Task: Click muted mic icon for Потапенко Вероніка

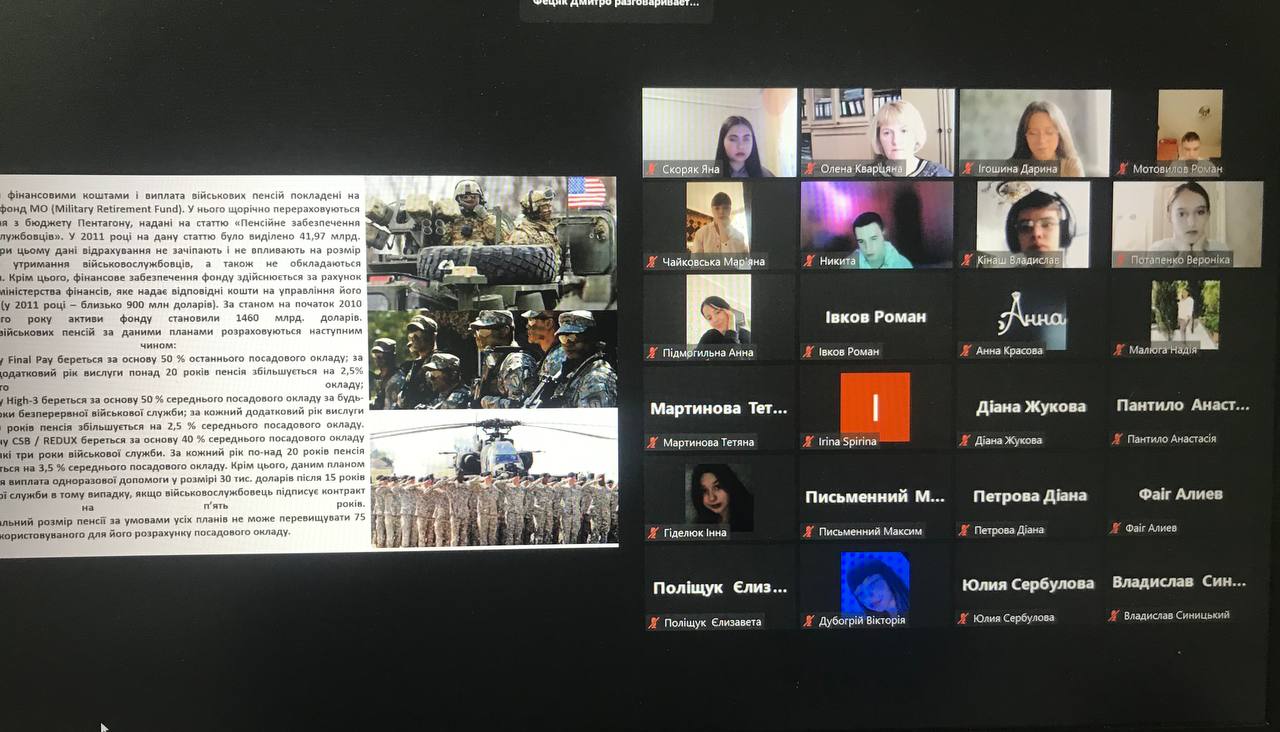Action: tap(1122, 260)
